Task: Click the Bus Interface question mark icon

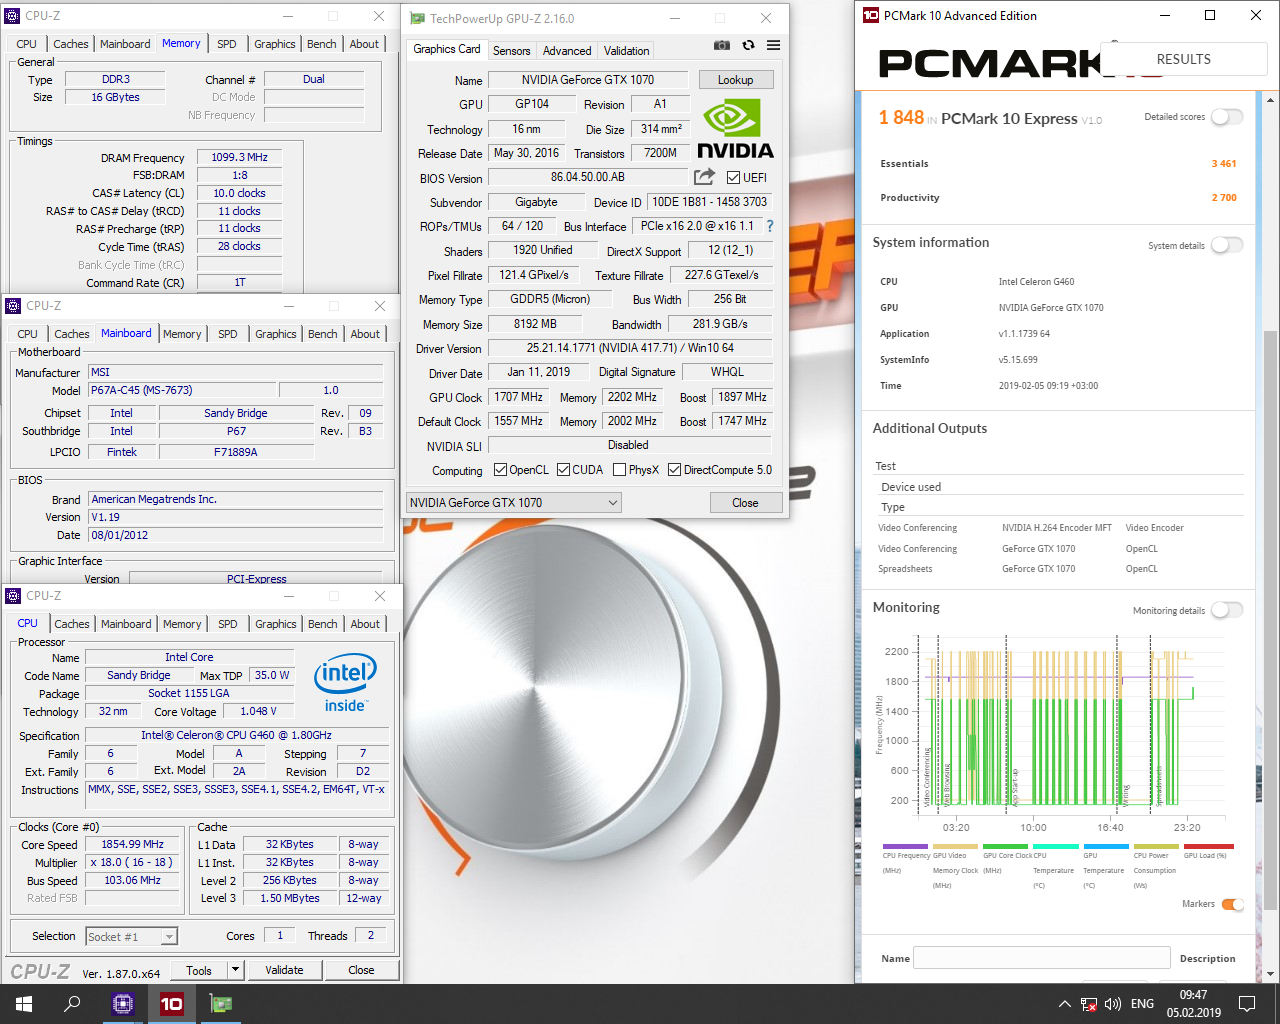Action: click(x=770, y=226)
